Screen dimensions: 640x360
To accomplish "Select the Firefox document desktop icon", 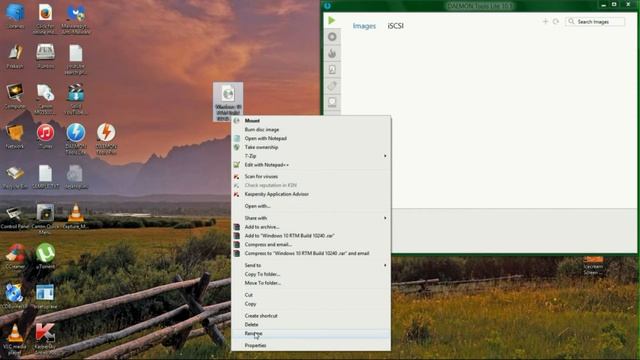I will (45, 18).
